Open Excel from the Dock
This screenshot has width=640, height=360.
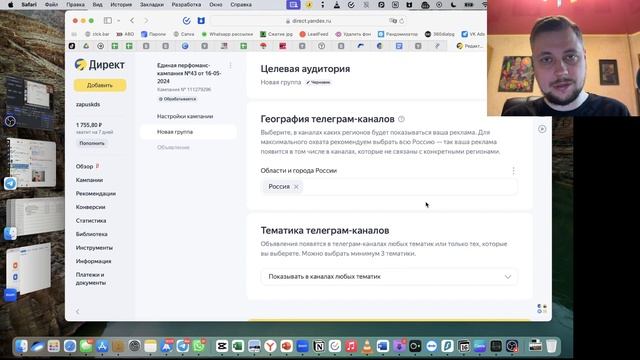coord(238,346)
